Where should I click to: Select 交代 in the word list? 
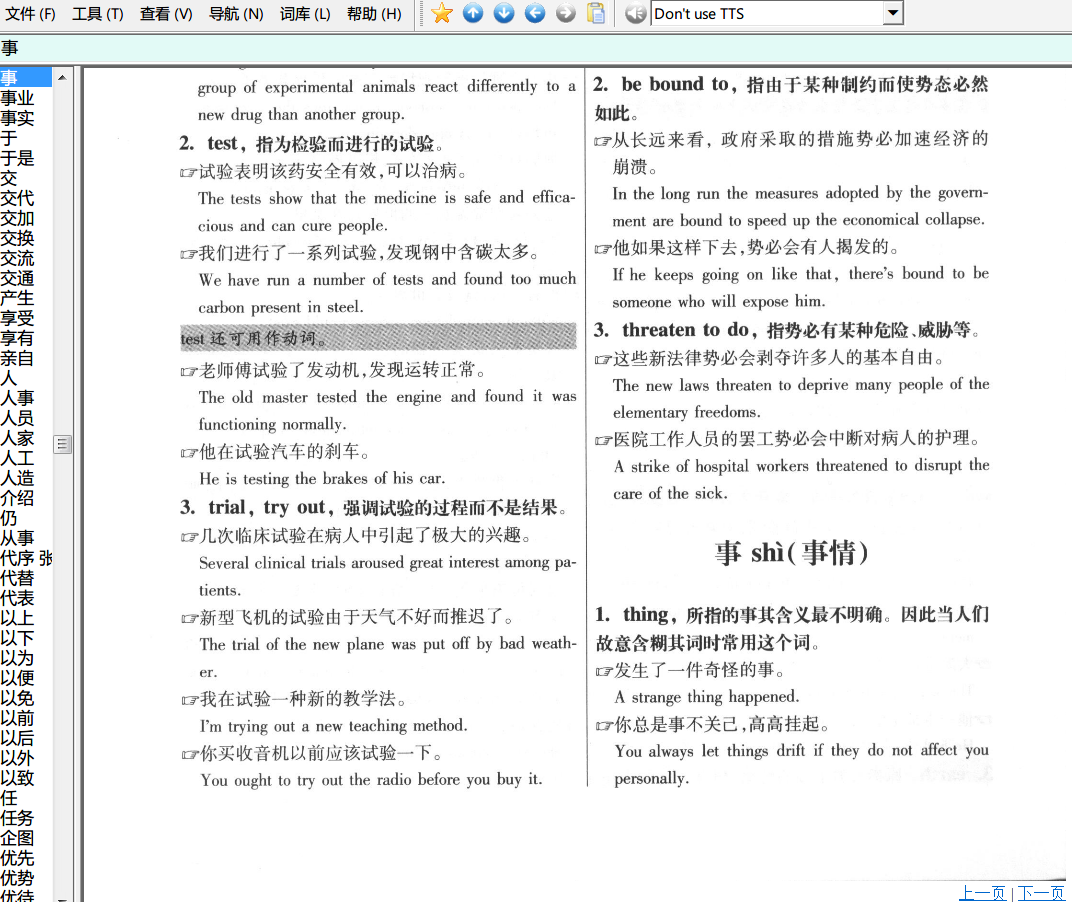click(17, 198)
